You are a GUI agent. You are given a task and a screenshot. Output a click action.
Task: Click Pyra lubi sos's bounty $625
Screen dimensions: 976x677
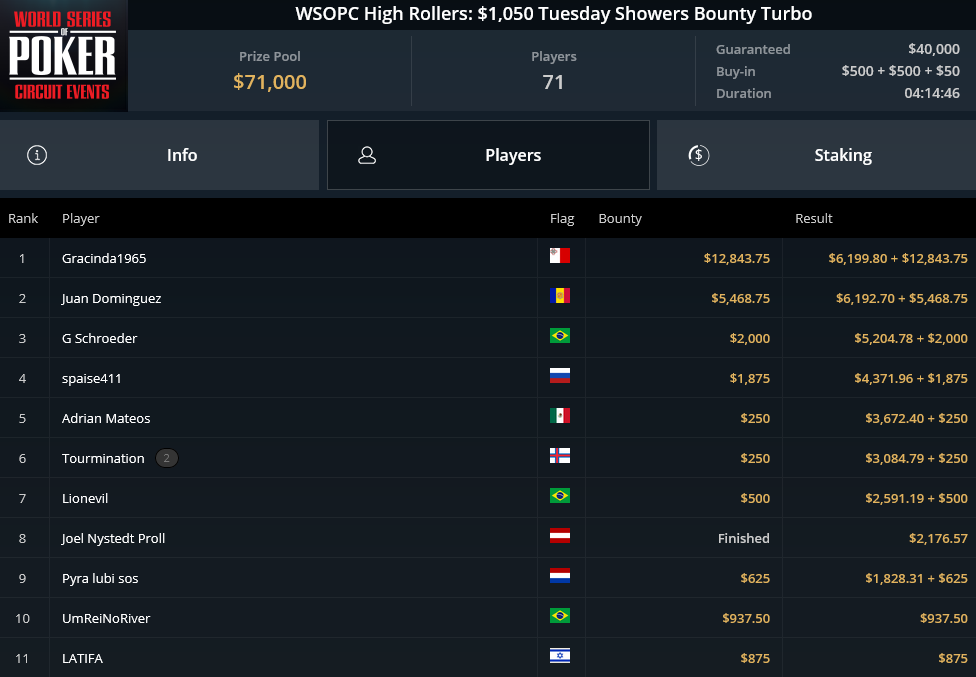(x=755, y=578)
